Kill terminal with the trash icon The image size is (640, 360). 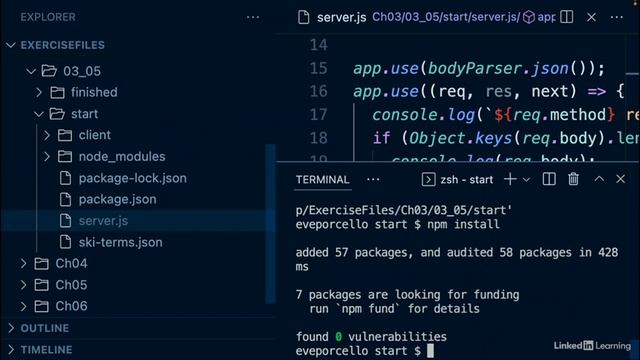pos(573,179)
